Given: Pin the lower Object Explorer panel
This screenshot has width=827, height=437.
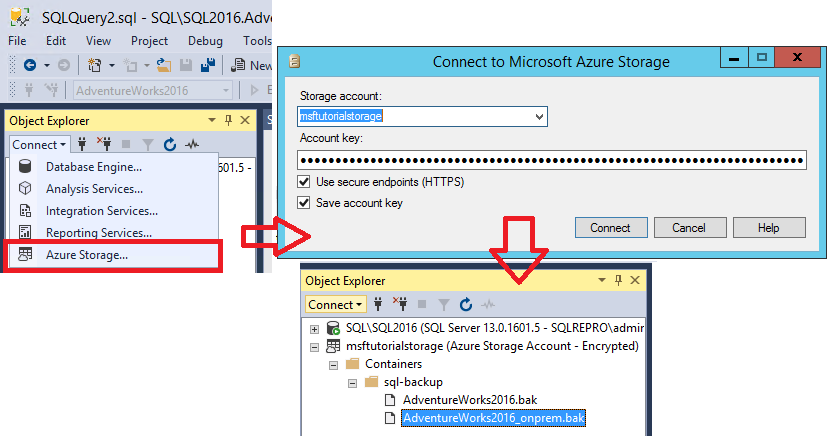Looking at the screenshot, I should (x=619, y=280).
